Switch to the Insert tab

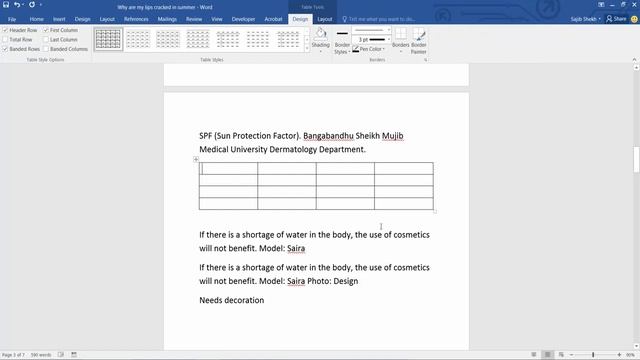59,19
